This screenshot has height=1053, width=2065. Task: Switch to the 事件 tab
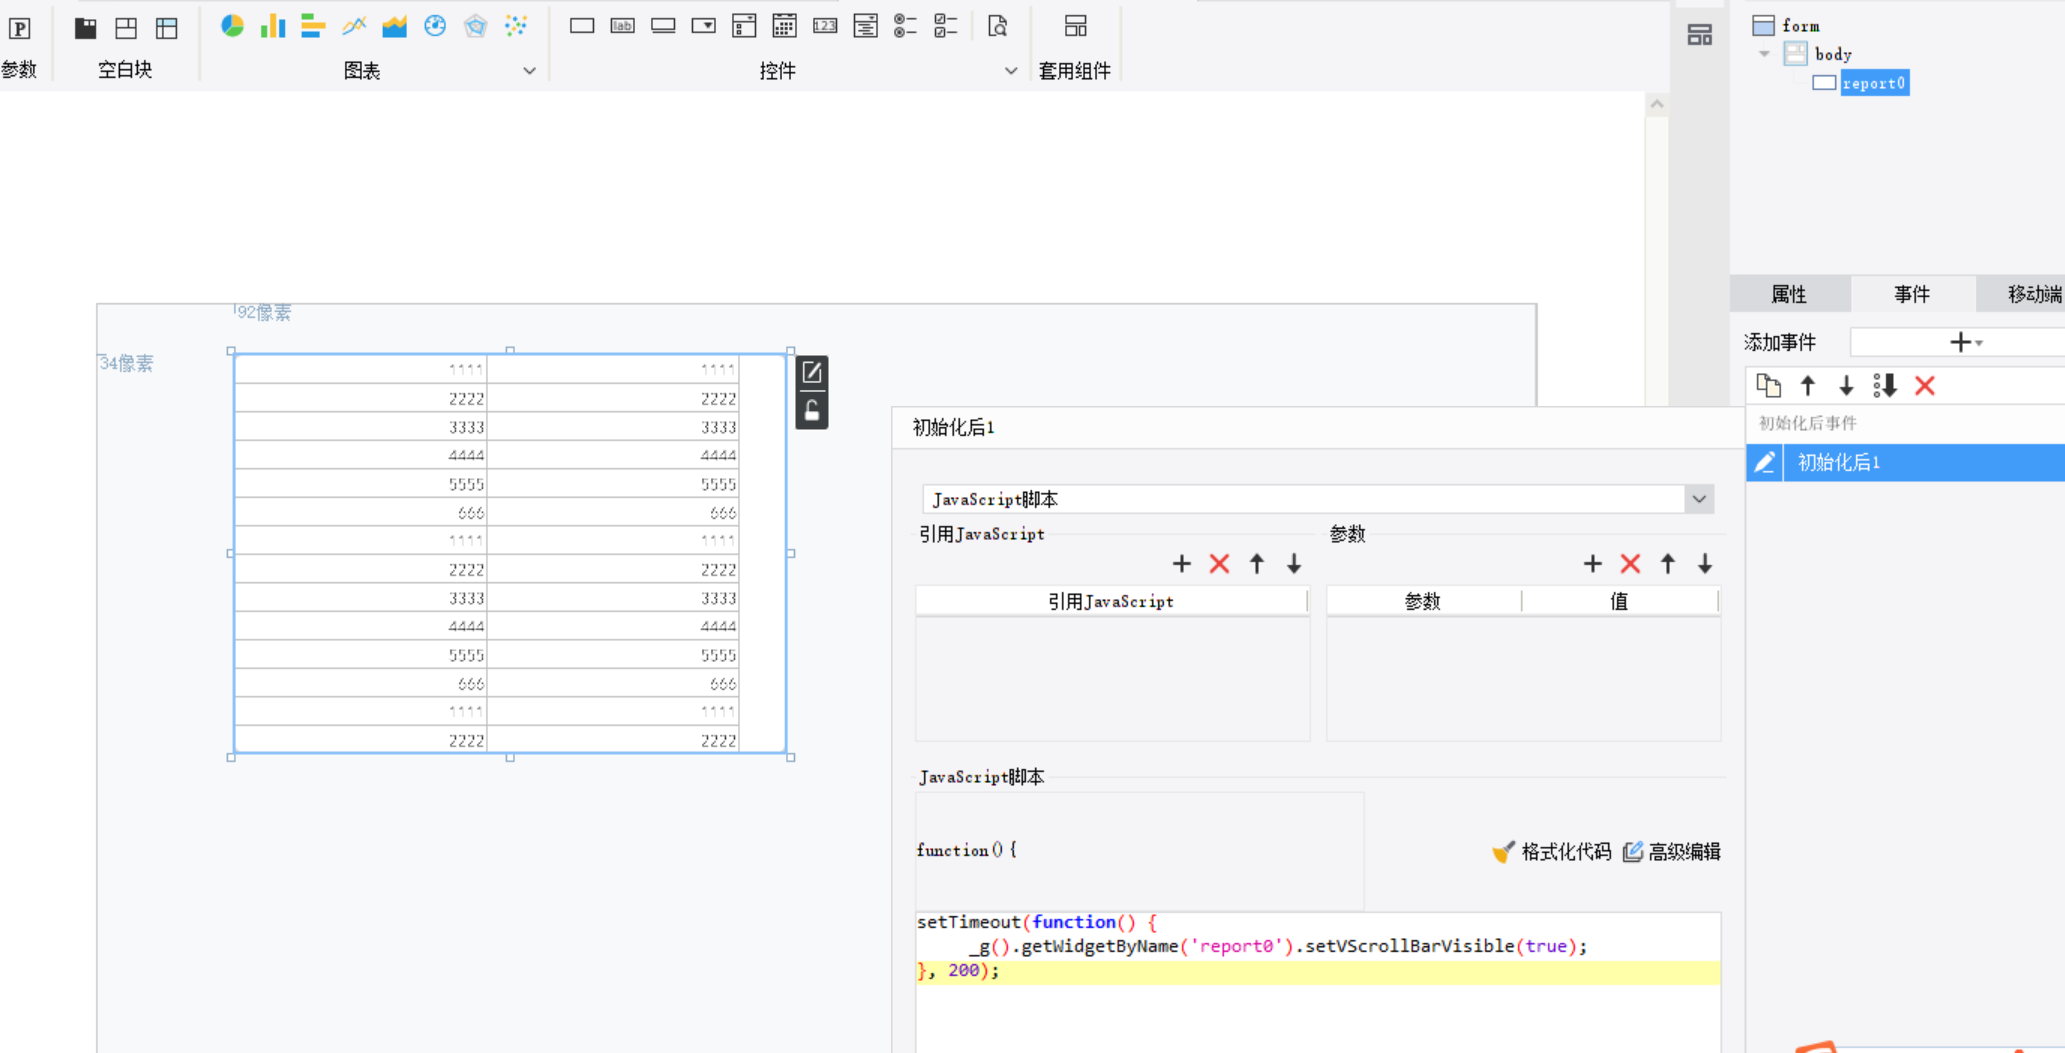(x=1912, y=294)
